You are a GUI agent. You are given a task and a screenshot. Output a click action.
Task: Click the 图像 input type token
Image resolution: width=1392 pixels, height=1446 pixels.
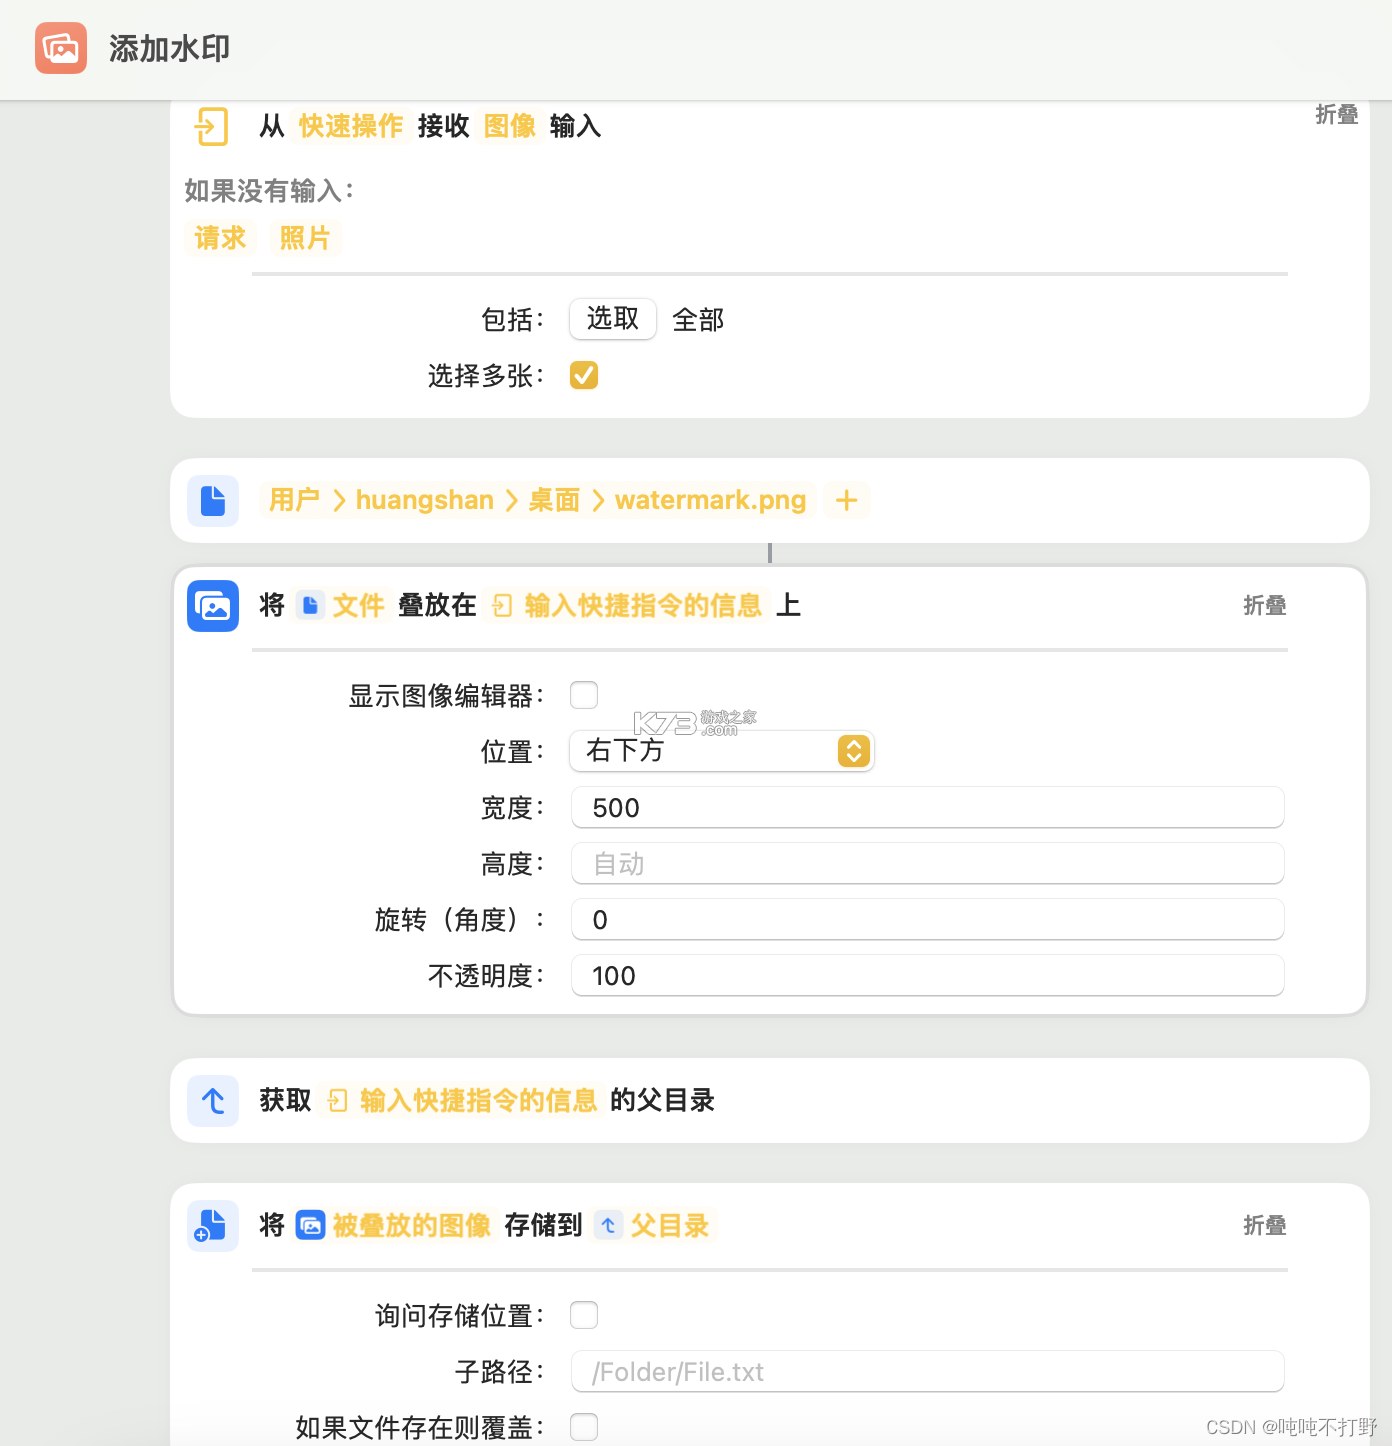click(510, 126)
